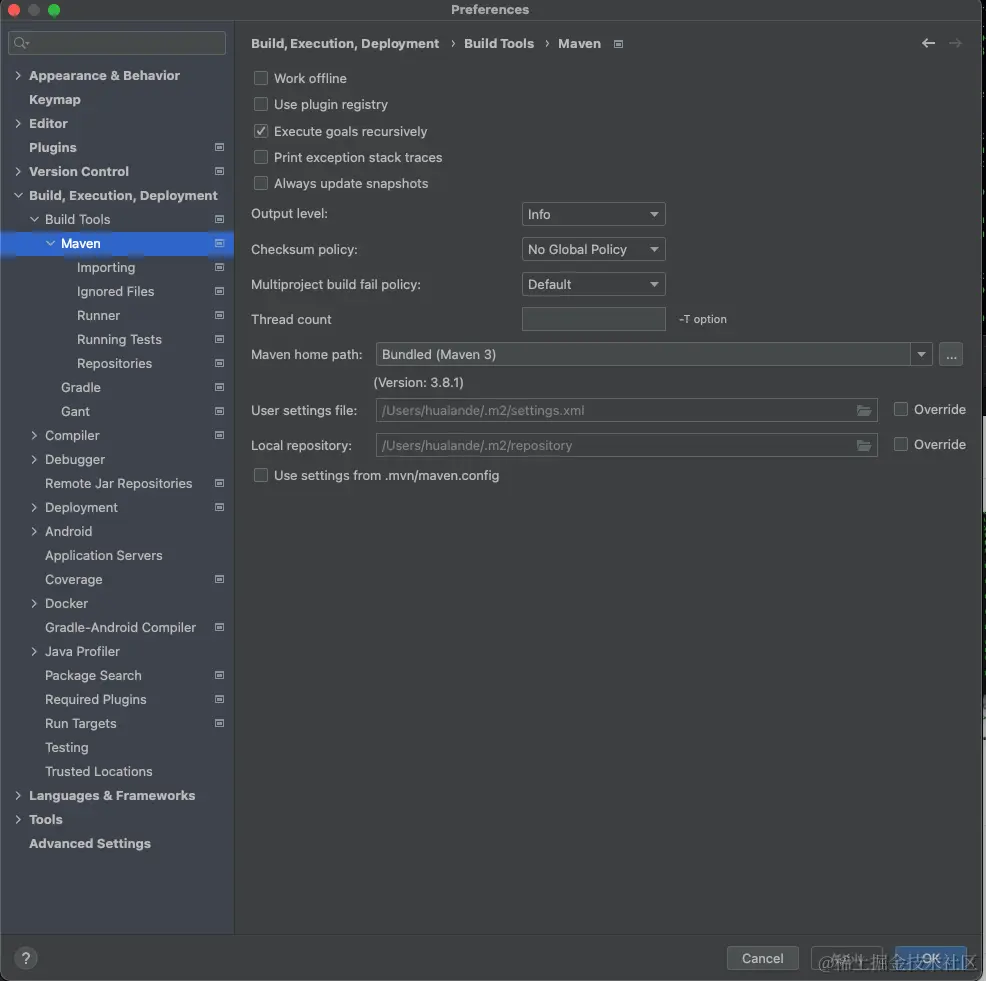986x981 pixels.
Task: Click the folder icon in Local repository field
Action: [x=864, y=445]
